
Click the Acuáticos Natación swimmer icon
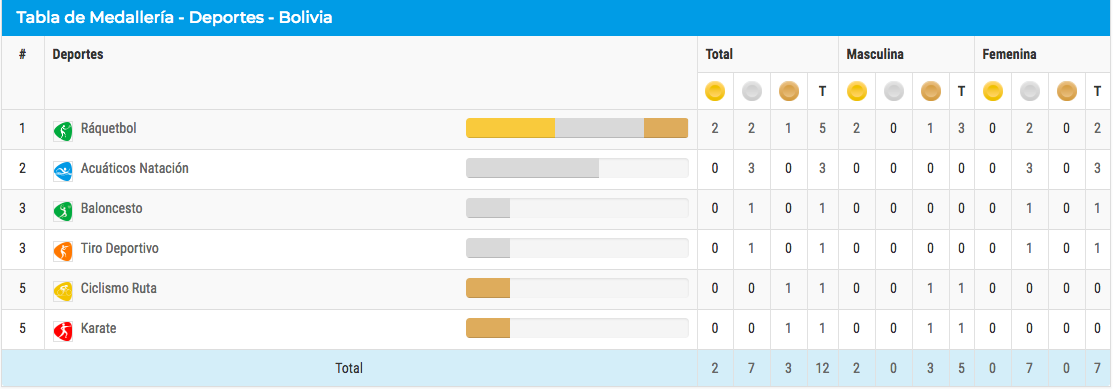pos(63,170)
